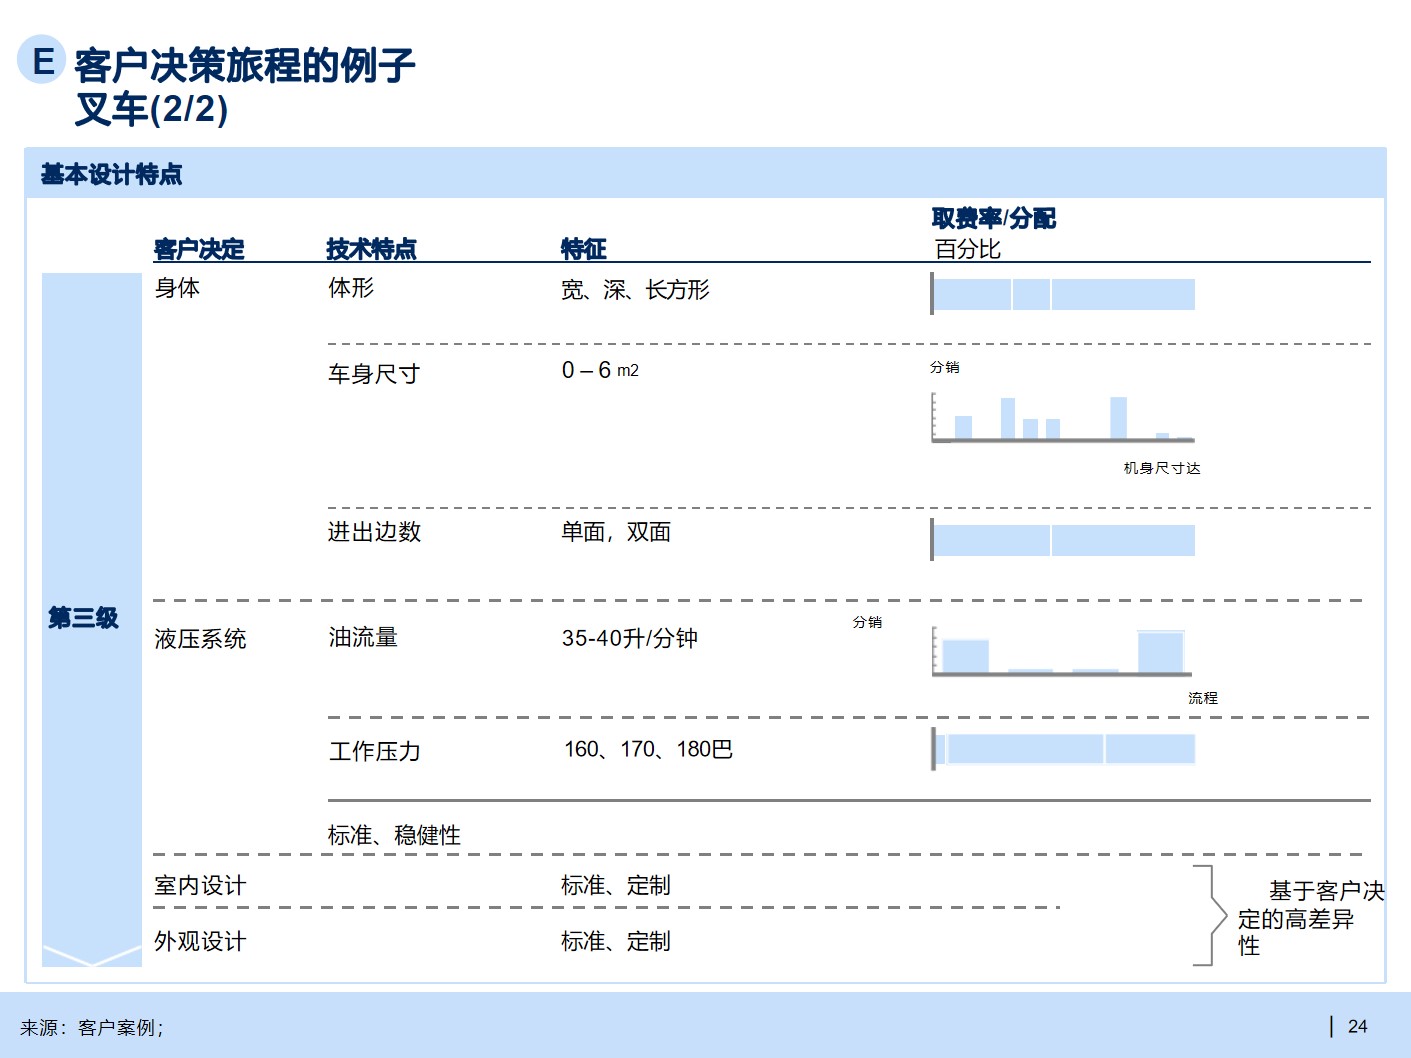
Task: Click the 取费率/分配 column header
Action: pyautogui.click(x=993, y=218)
